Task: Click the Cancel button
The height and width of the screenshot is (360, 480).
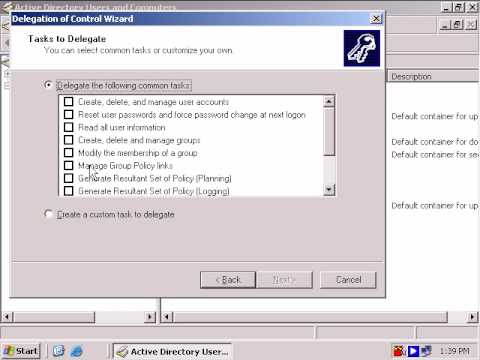Action: [348, 280]
